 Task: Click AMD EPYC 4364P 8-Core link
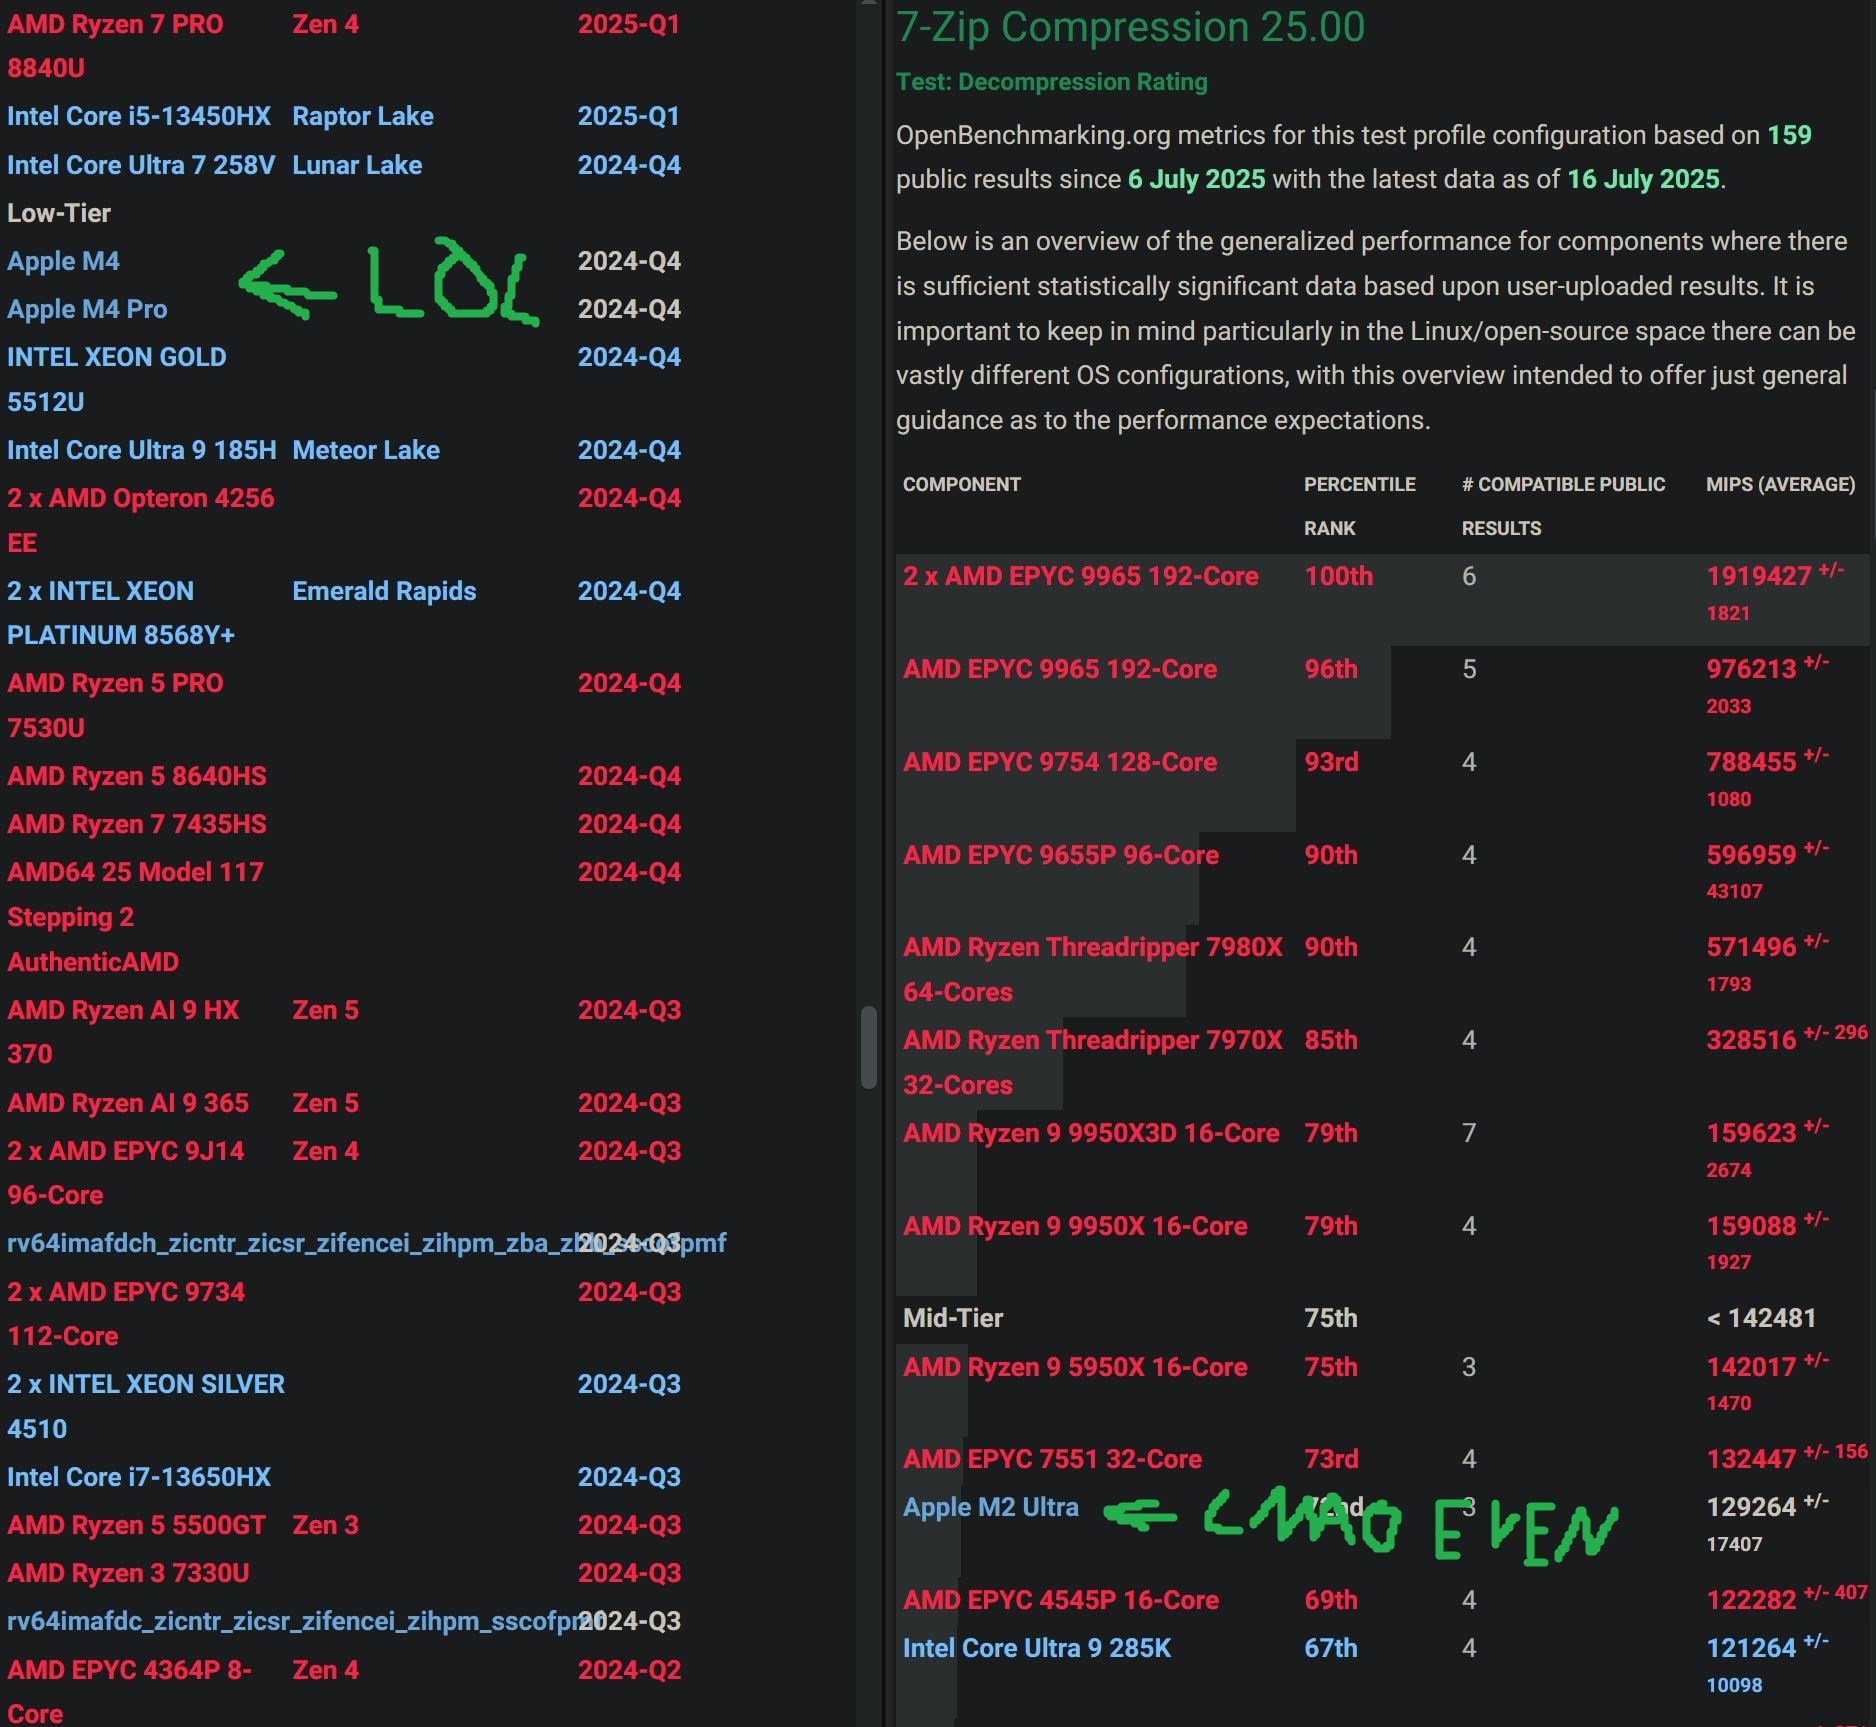click(x=129, y=1691)
